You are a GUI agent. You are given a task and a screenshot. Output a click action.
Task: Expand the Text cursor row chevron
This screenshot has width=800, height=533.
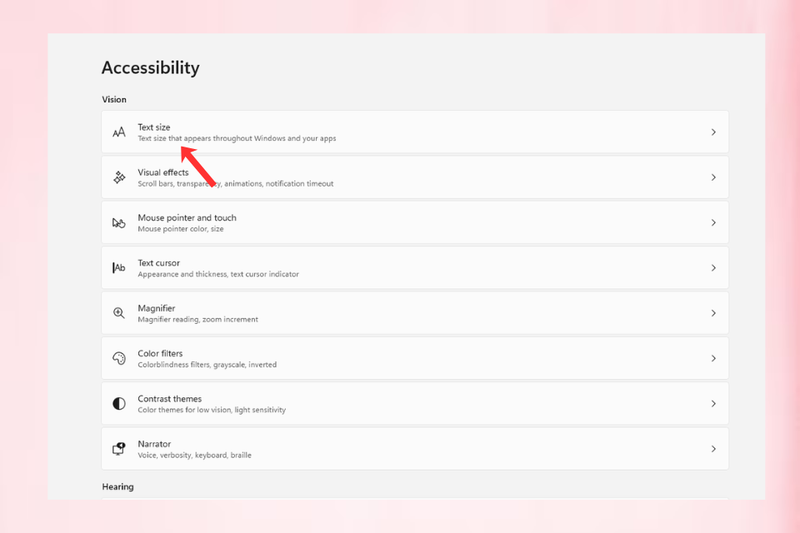713,268
